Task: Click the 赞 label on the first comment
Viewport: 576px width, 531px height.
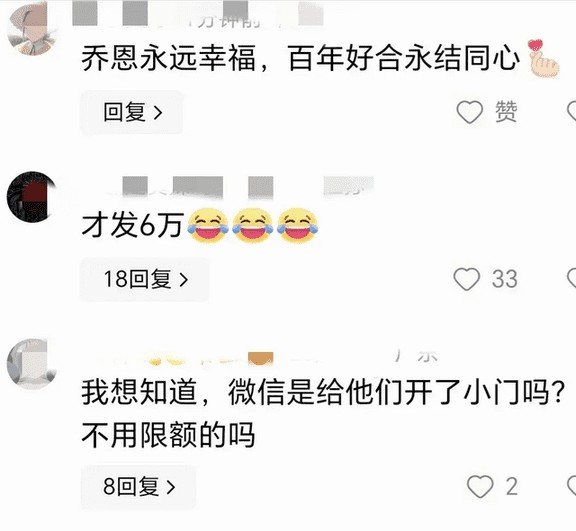Action: point(506,112)
